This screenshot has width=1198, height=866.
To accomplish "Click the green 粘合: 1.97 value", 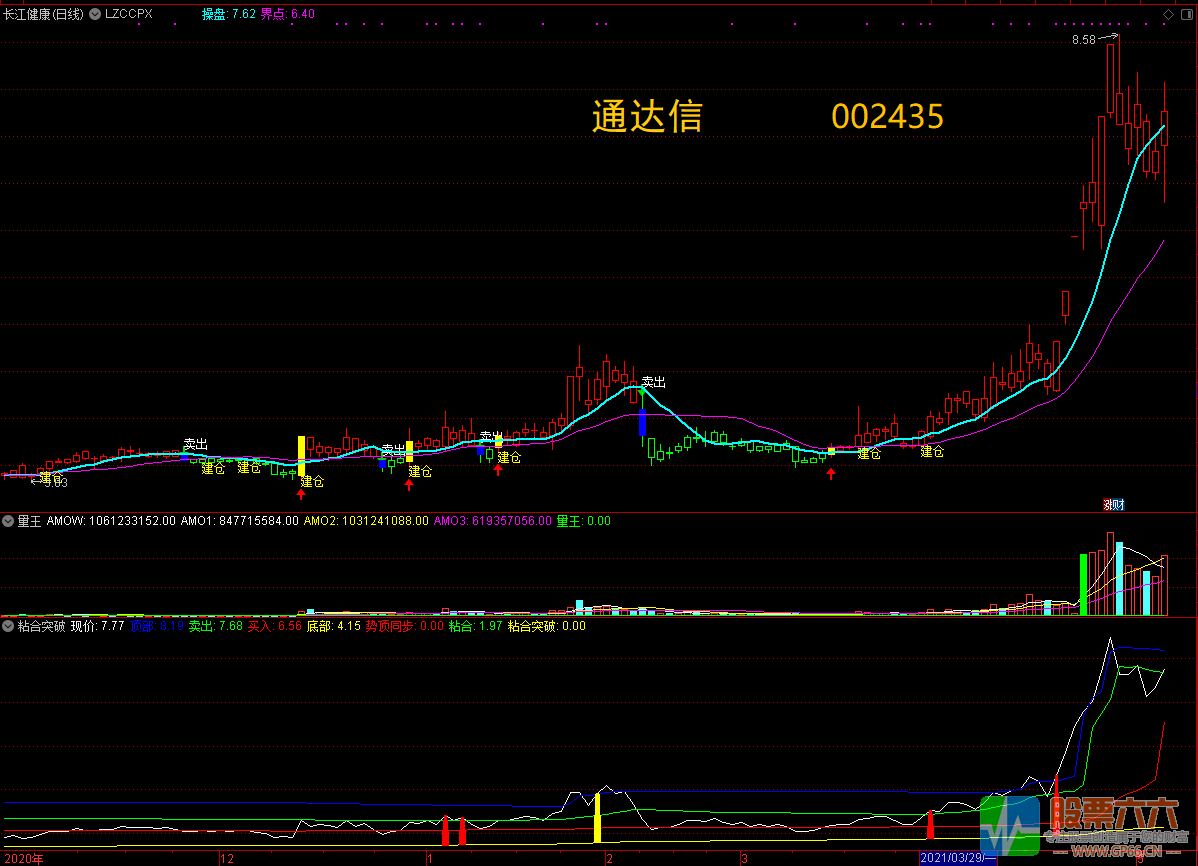I will click(475, 626).
